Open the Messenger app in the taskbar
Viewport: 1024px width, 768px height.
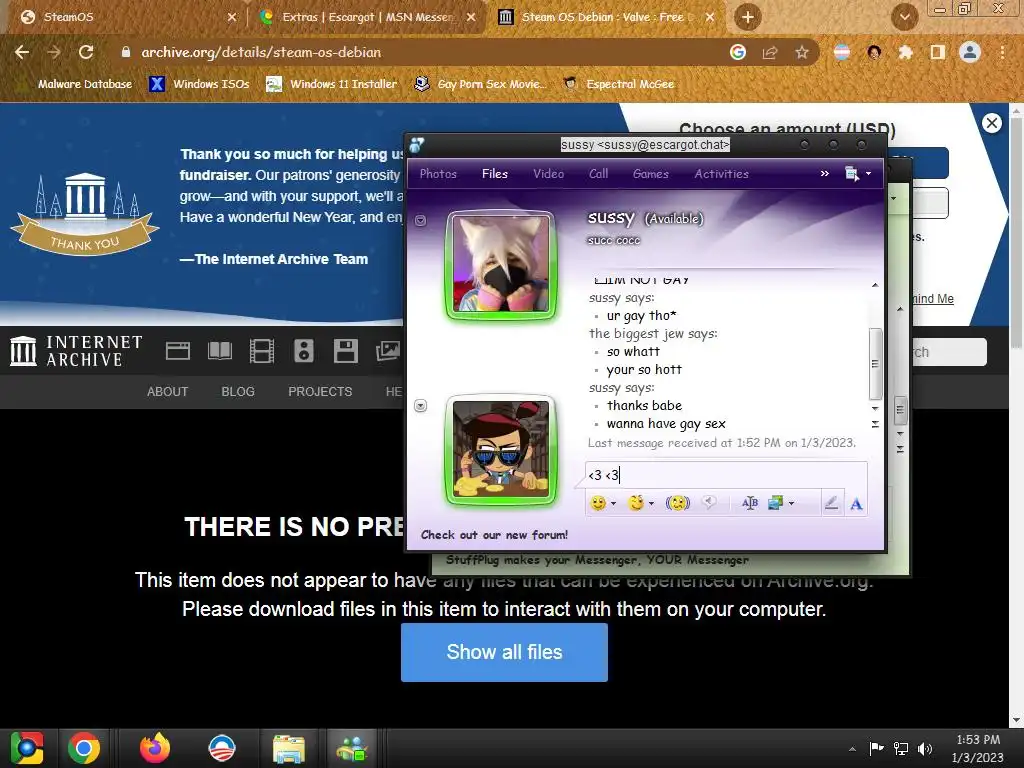(x=352, y=748)
